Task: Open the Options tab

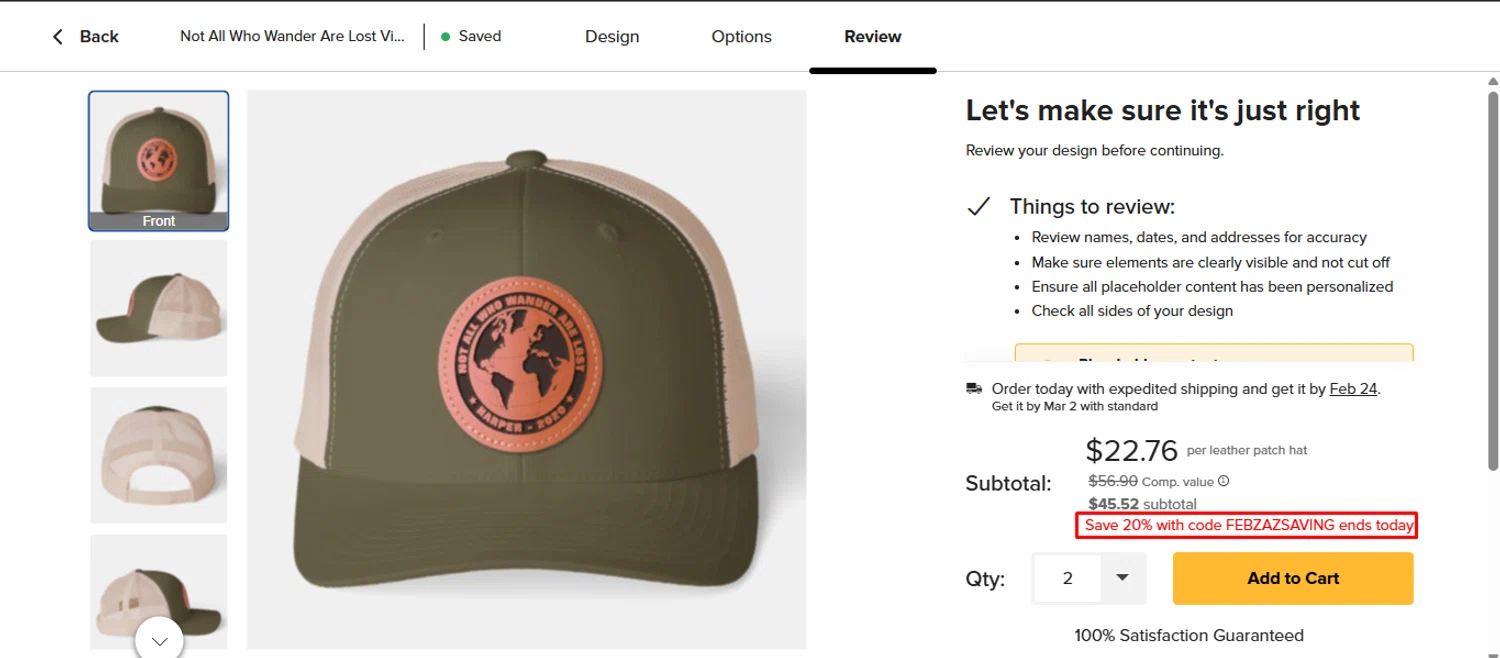Action: click(x=741, y=37)
